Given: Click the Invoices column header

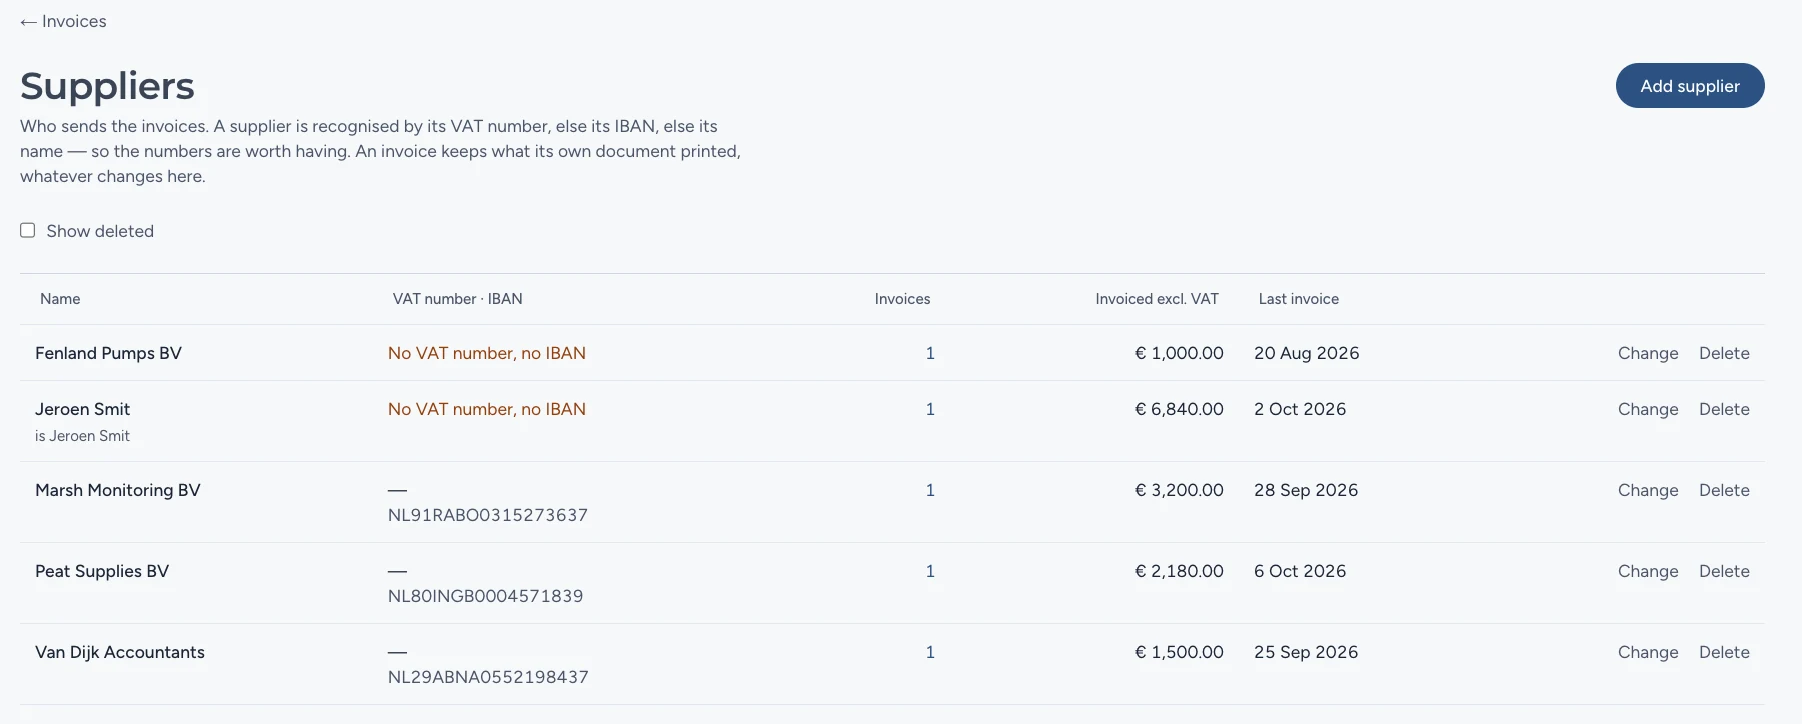Looking at the screenshot, I should click(902, 299).
